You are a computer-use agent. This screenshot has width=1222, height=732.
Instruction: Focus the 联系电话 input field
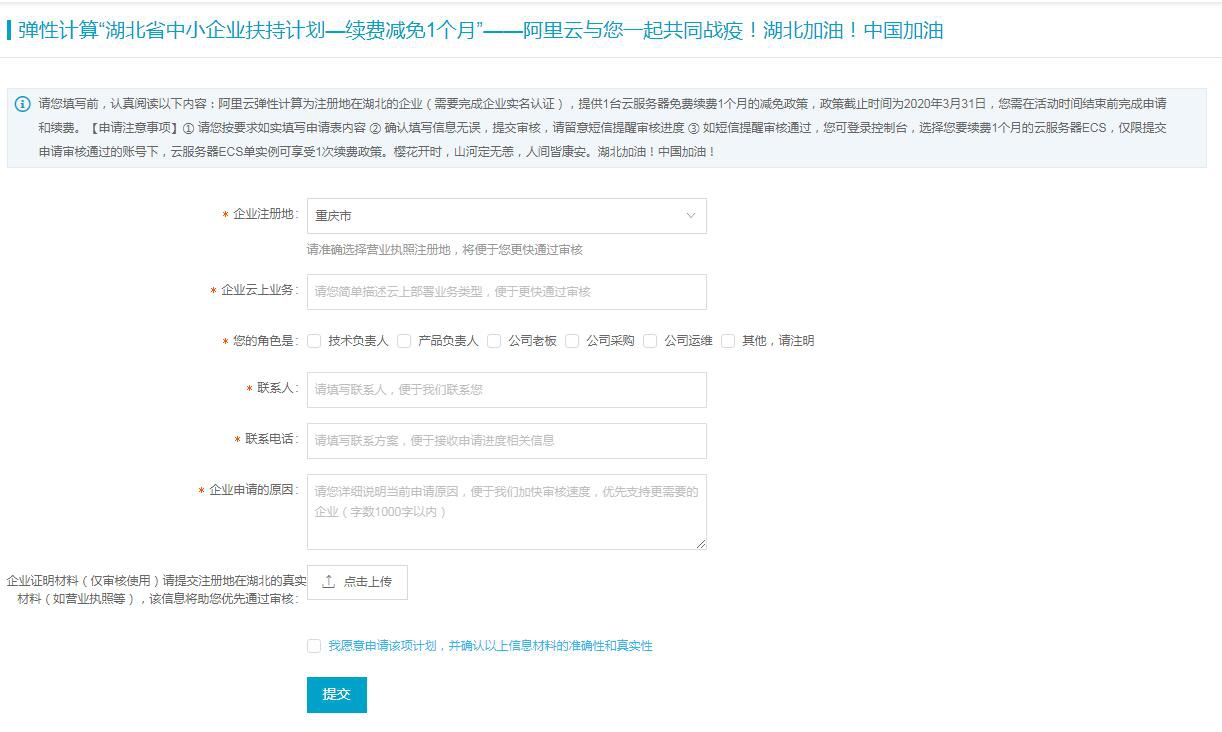(x=506, y=441)
